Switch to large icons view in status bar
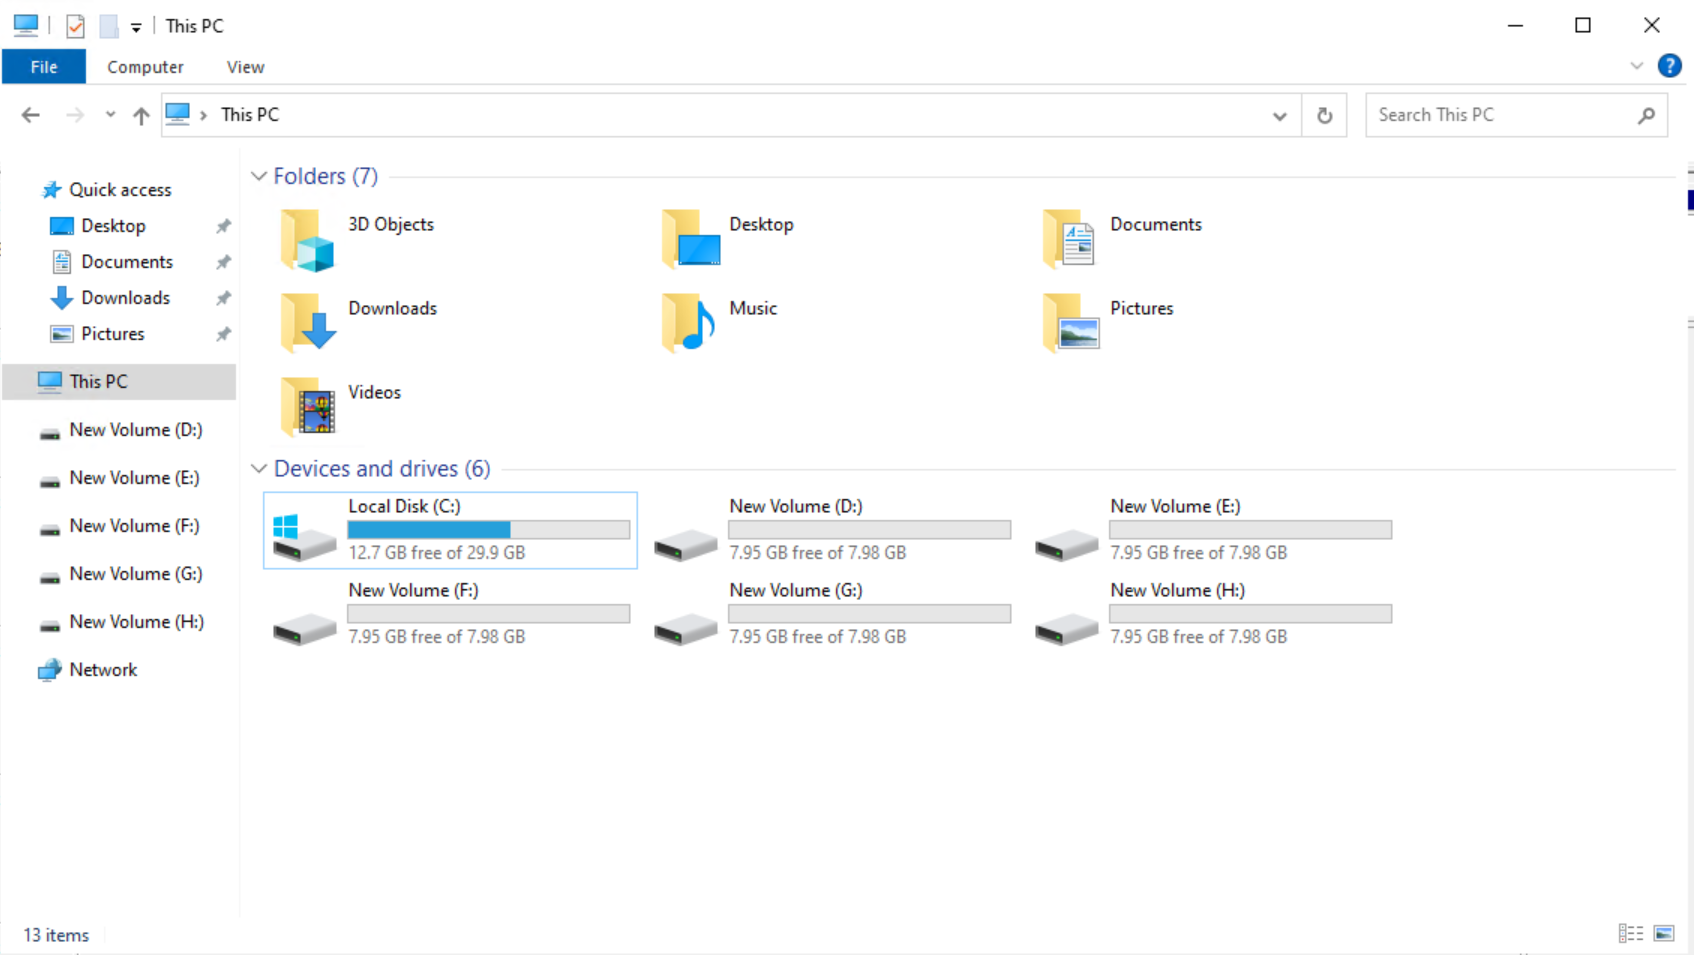 1662,933
